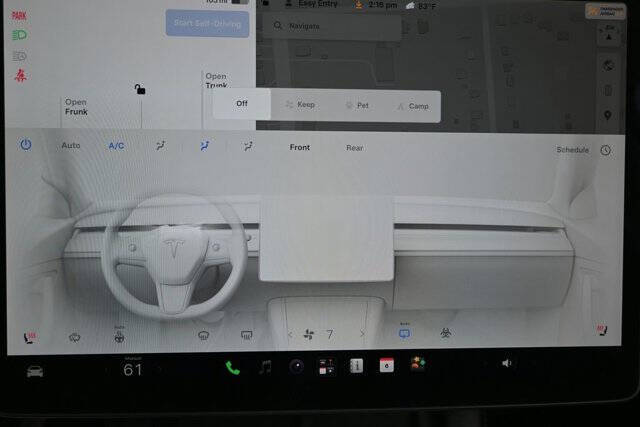Tap the gray fog light indicator icon
640x427 pixels.
click(19, 56)
